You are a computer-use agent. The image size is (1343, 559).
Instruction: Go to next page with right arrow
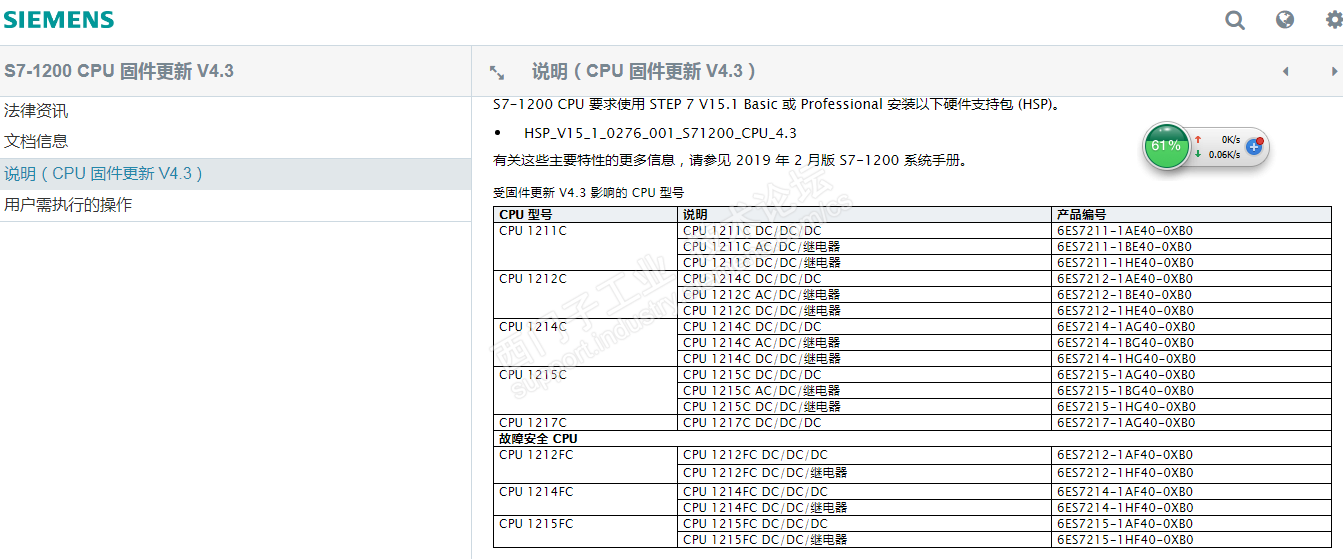click(x=1334, y=72)
